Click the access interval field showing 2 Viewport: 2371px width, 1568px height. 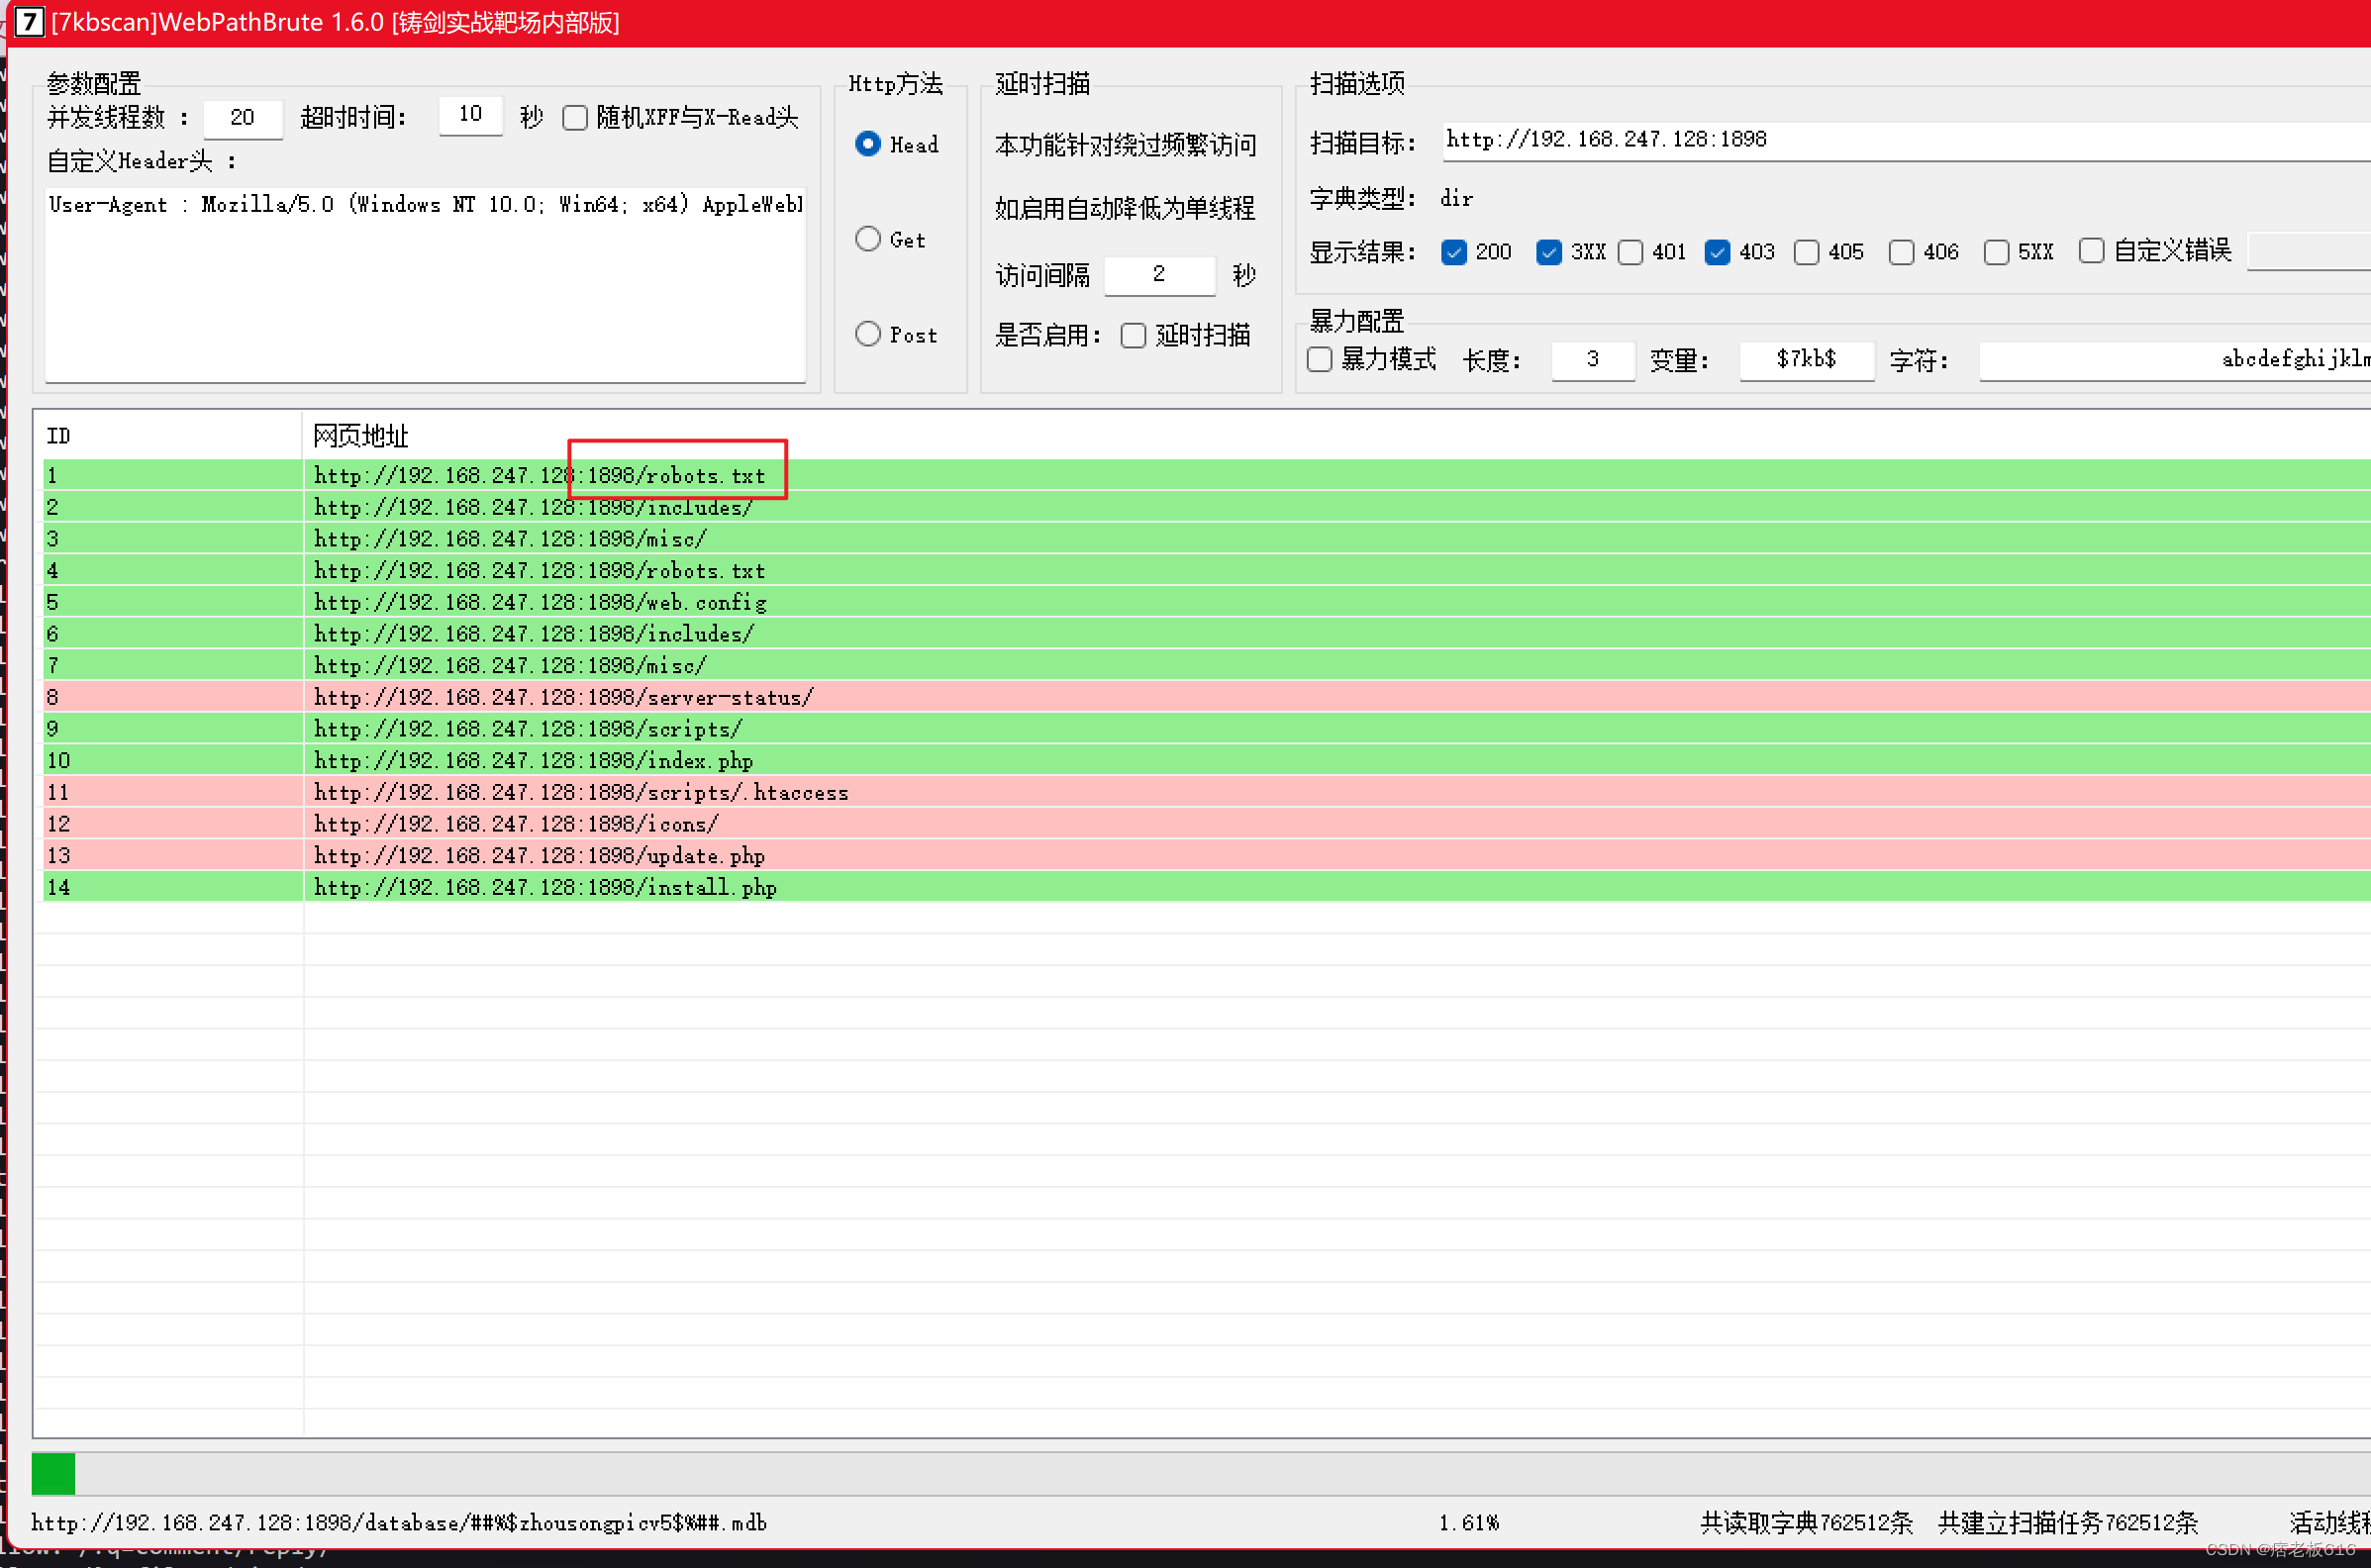pos(1160,274)
